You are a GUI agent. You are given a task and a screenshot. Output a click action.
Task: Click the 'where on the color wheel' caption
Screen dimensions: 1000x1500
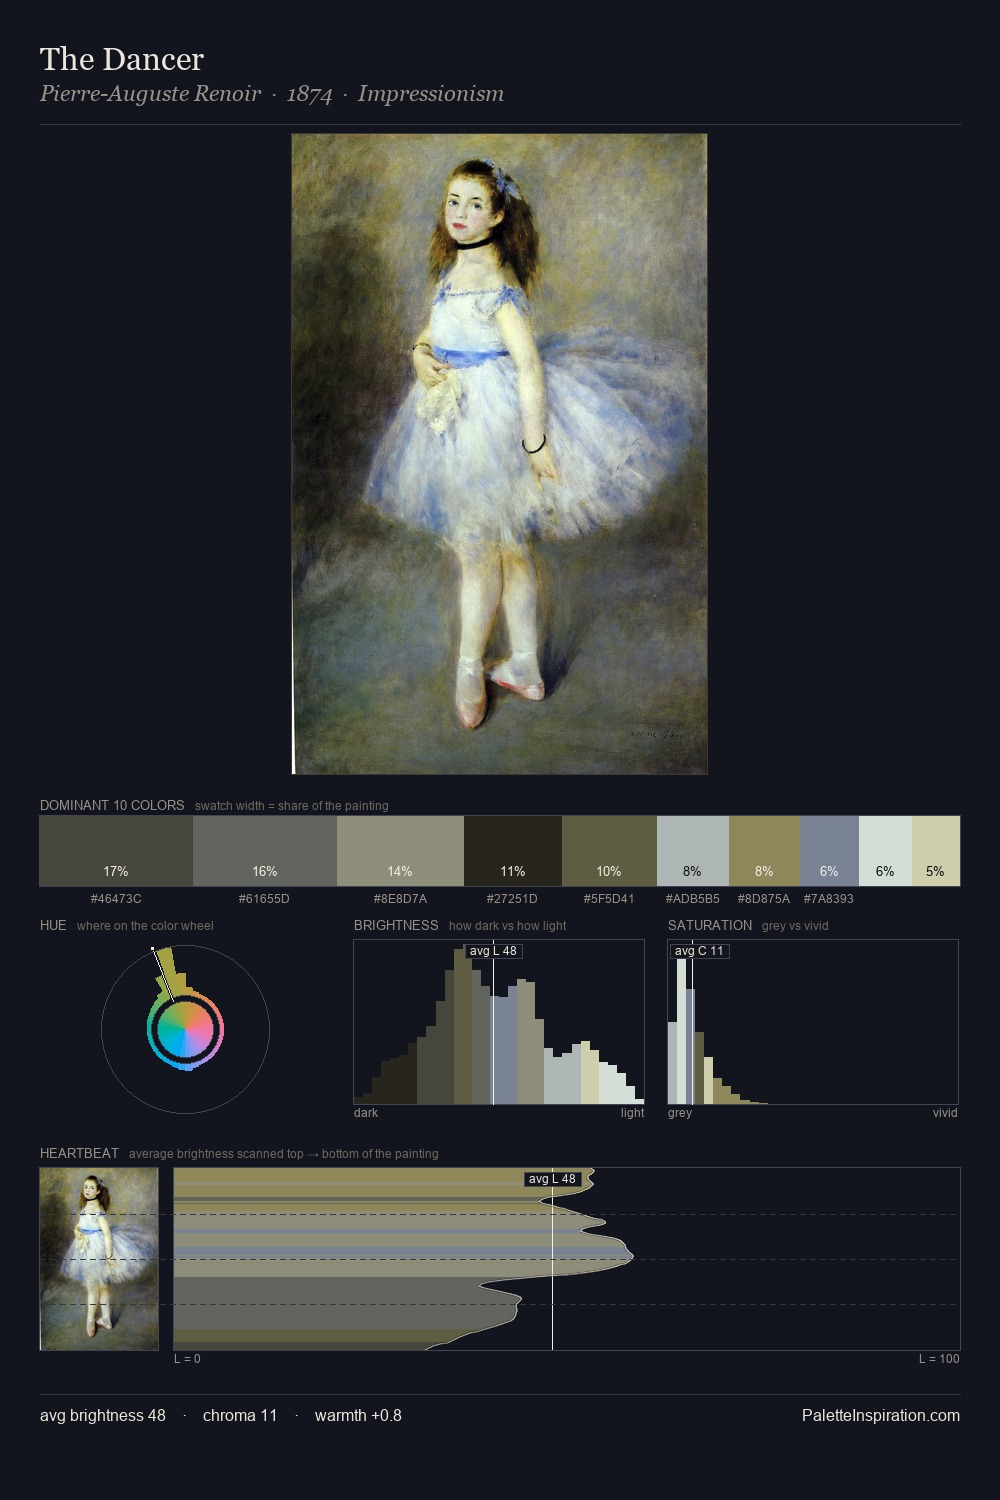point(145,925)
